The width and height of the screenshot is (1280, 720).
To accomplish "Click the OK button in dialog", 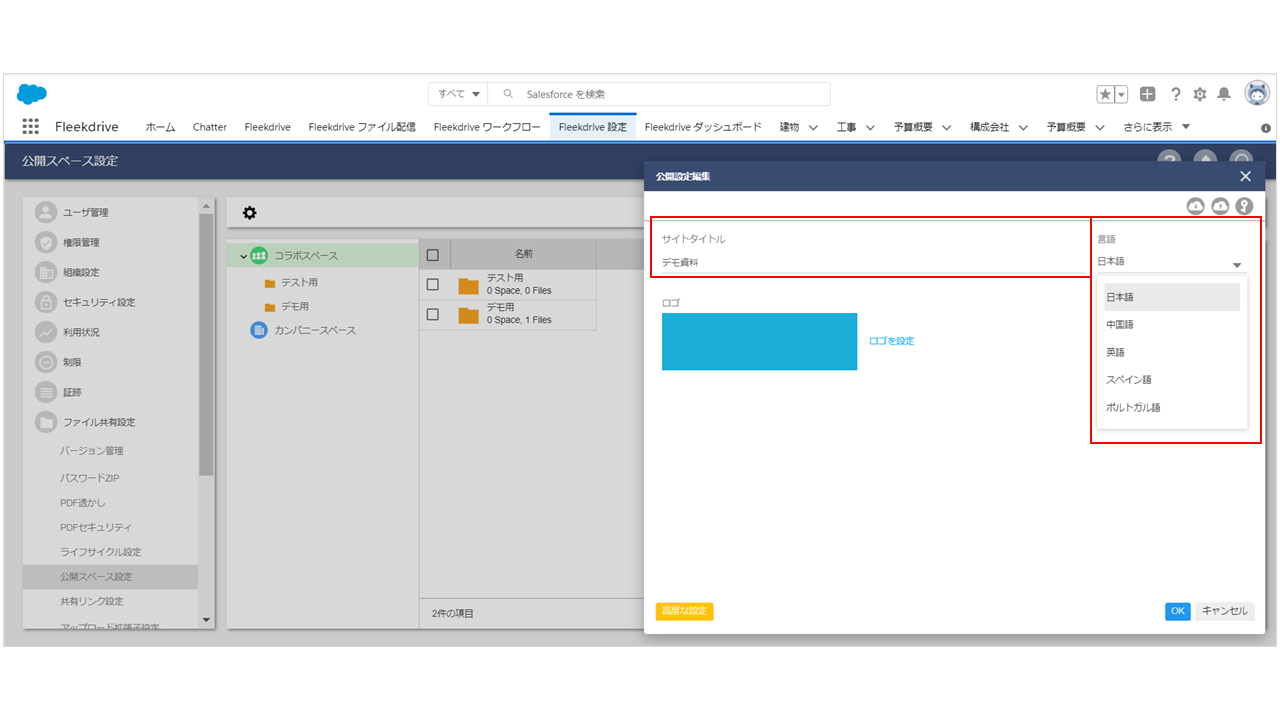I will click(x=1177, y=611).
